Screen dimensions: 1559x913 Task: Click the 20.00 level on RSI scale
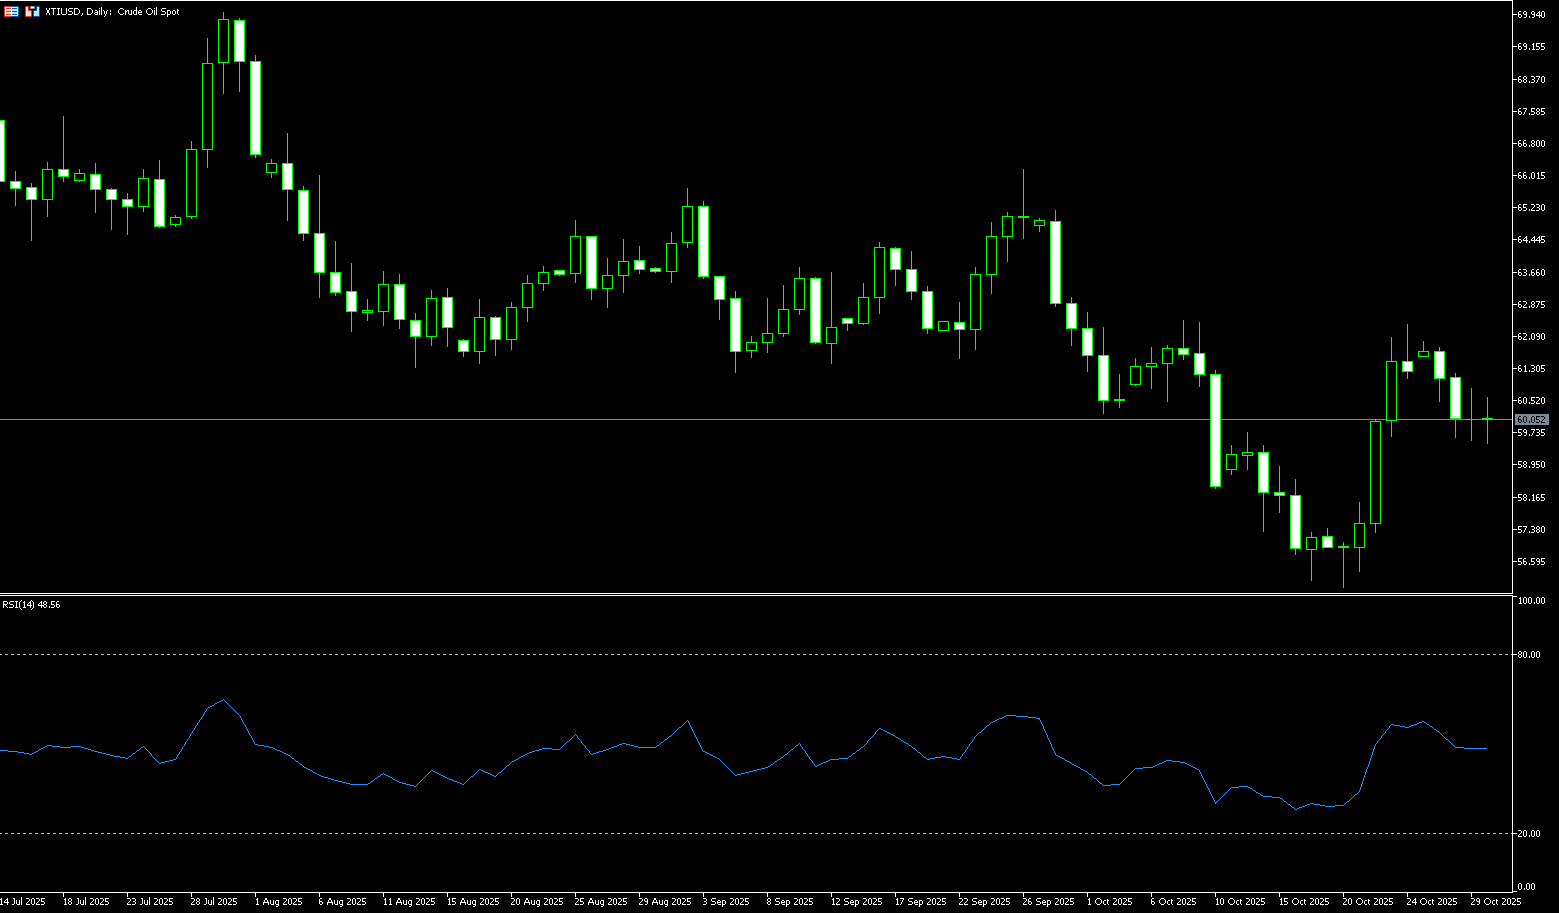1528,834
